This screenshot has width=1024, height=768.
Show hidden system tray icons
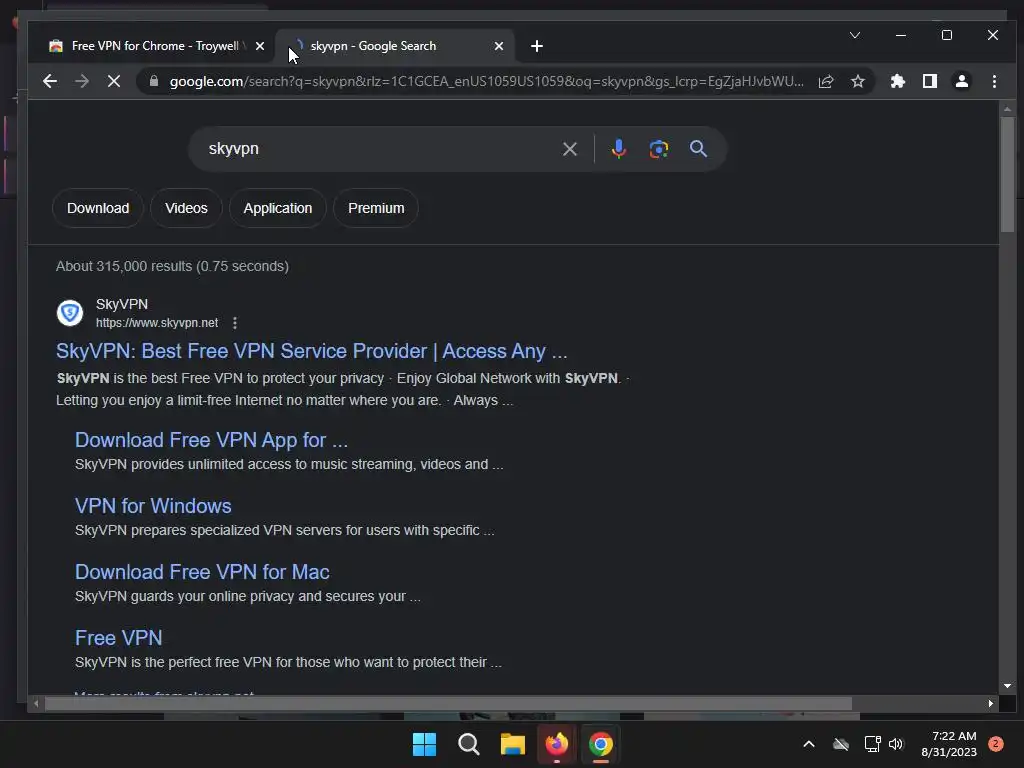808,744
